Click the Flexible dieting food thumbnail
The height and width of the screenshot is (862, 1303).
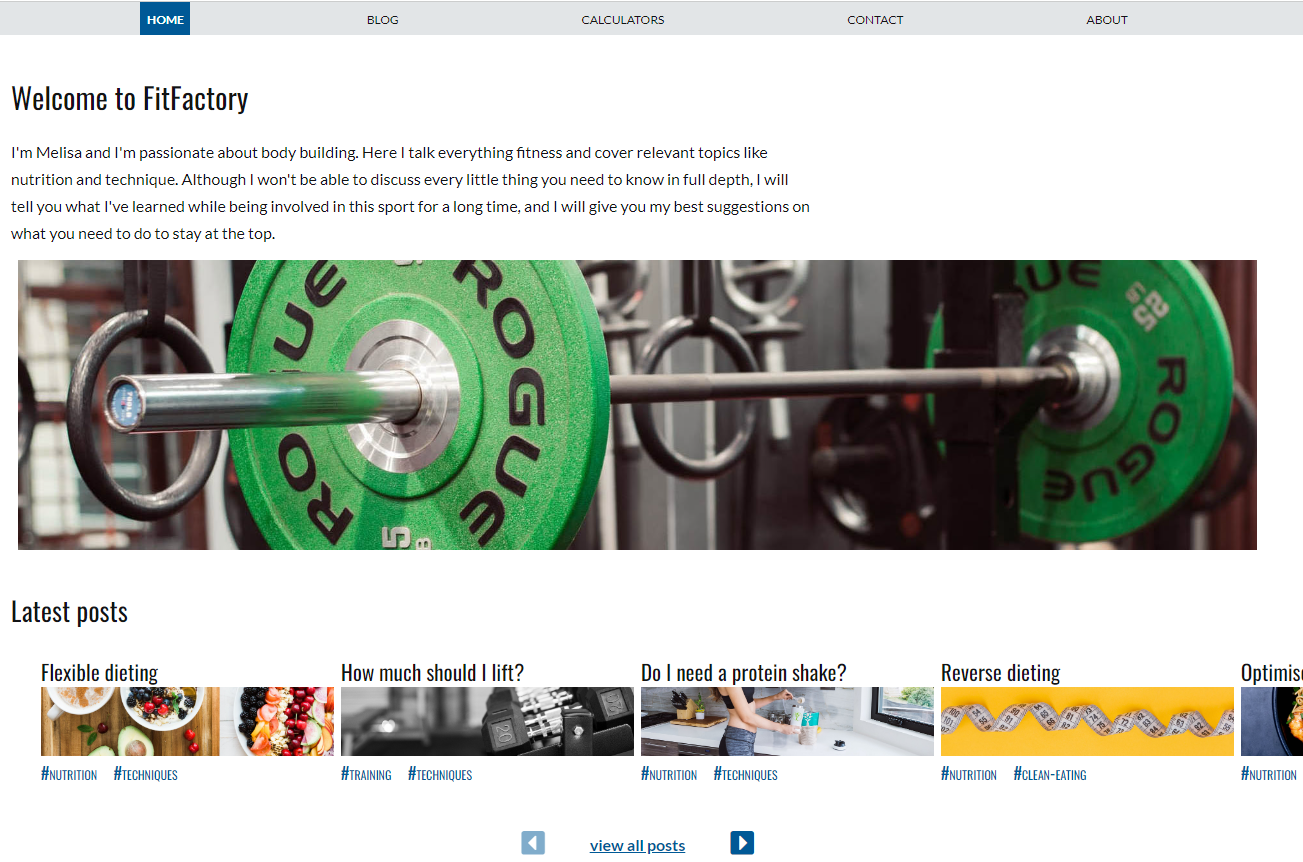pyautogui.click(x=187, y=721)
